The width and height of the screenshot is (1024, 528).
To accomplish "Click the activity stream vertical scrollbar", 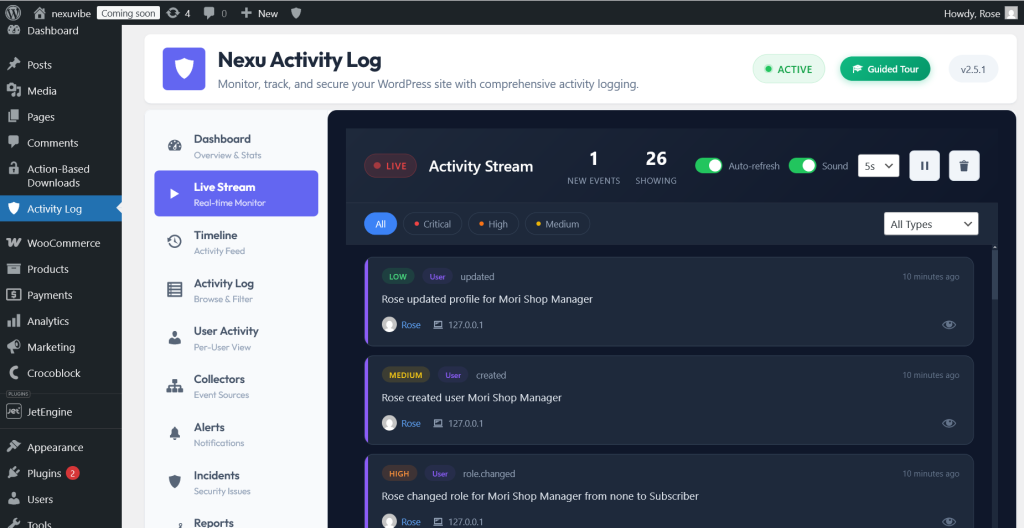I will [995, 274].
